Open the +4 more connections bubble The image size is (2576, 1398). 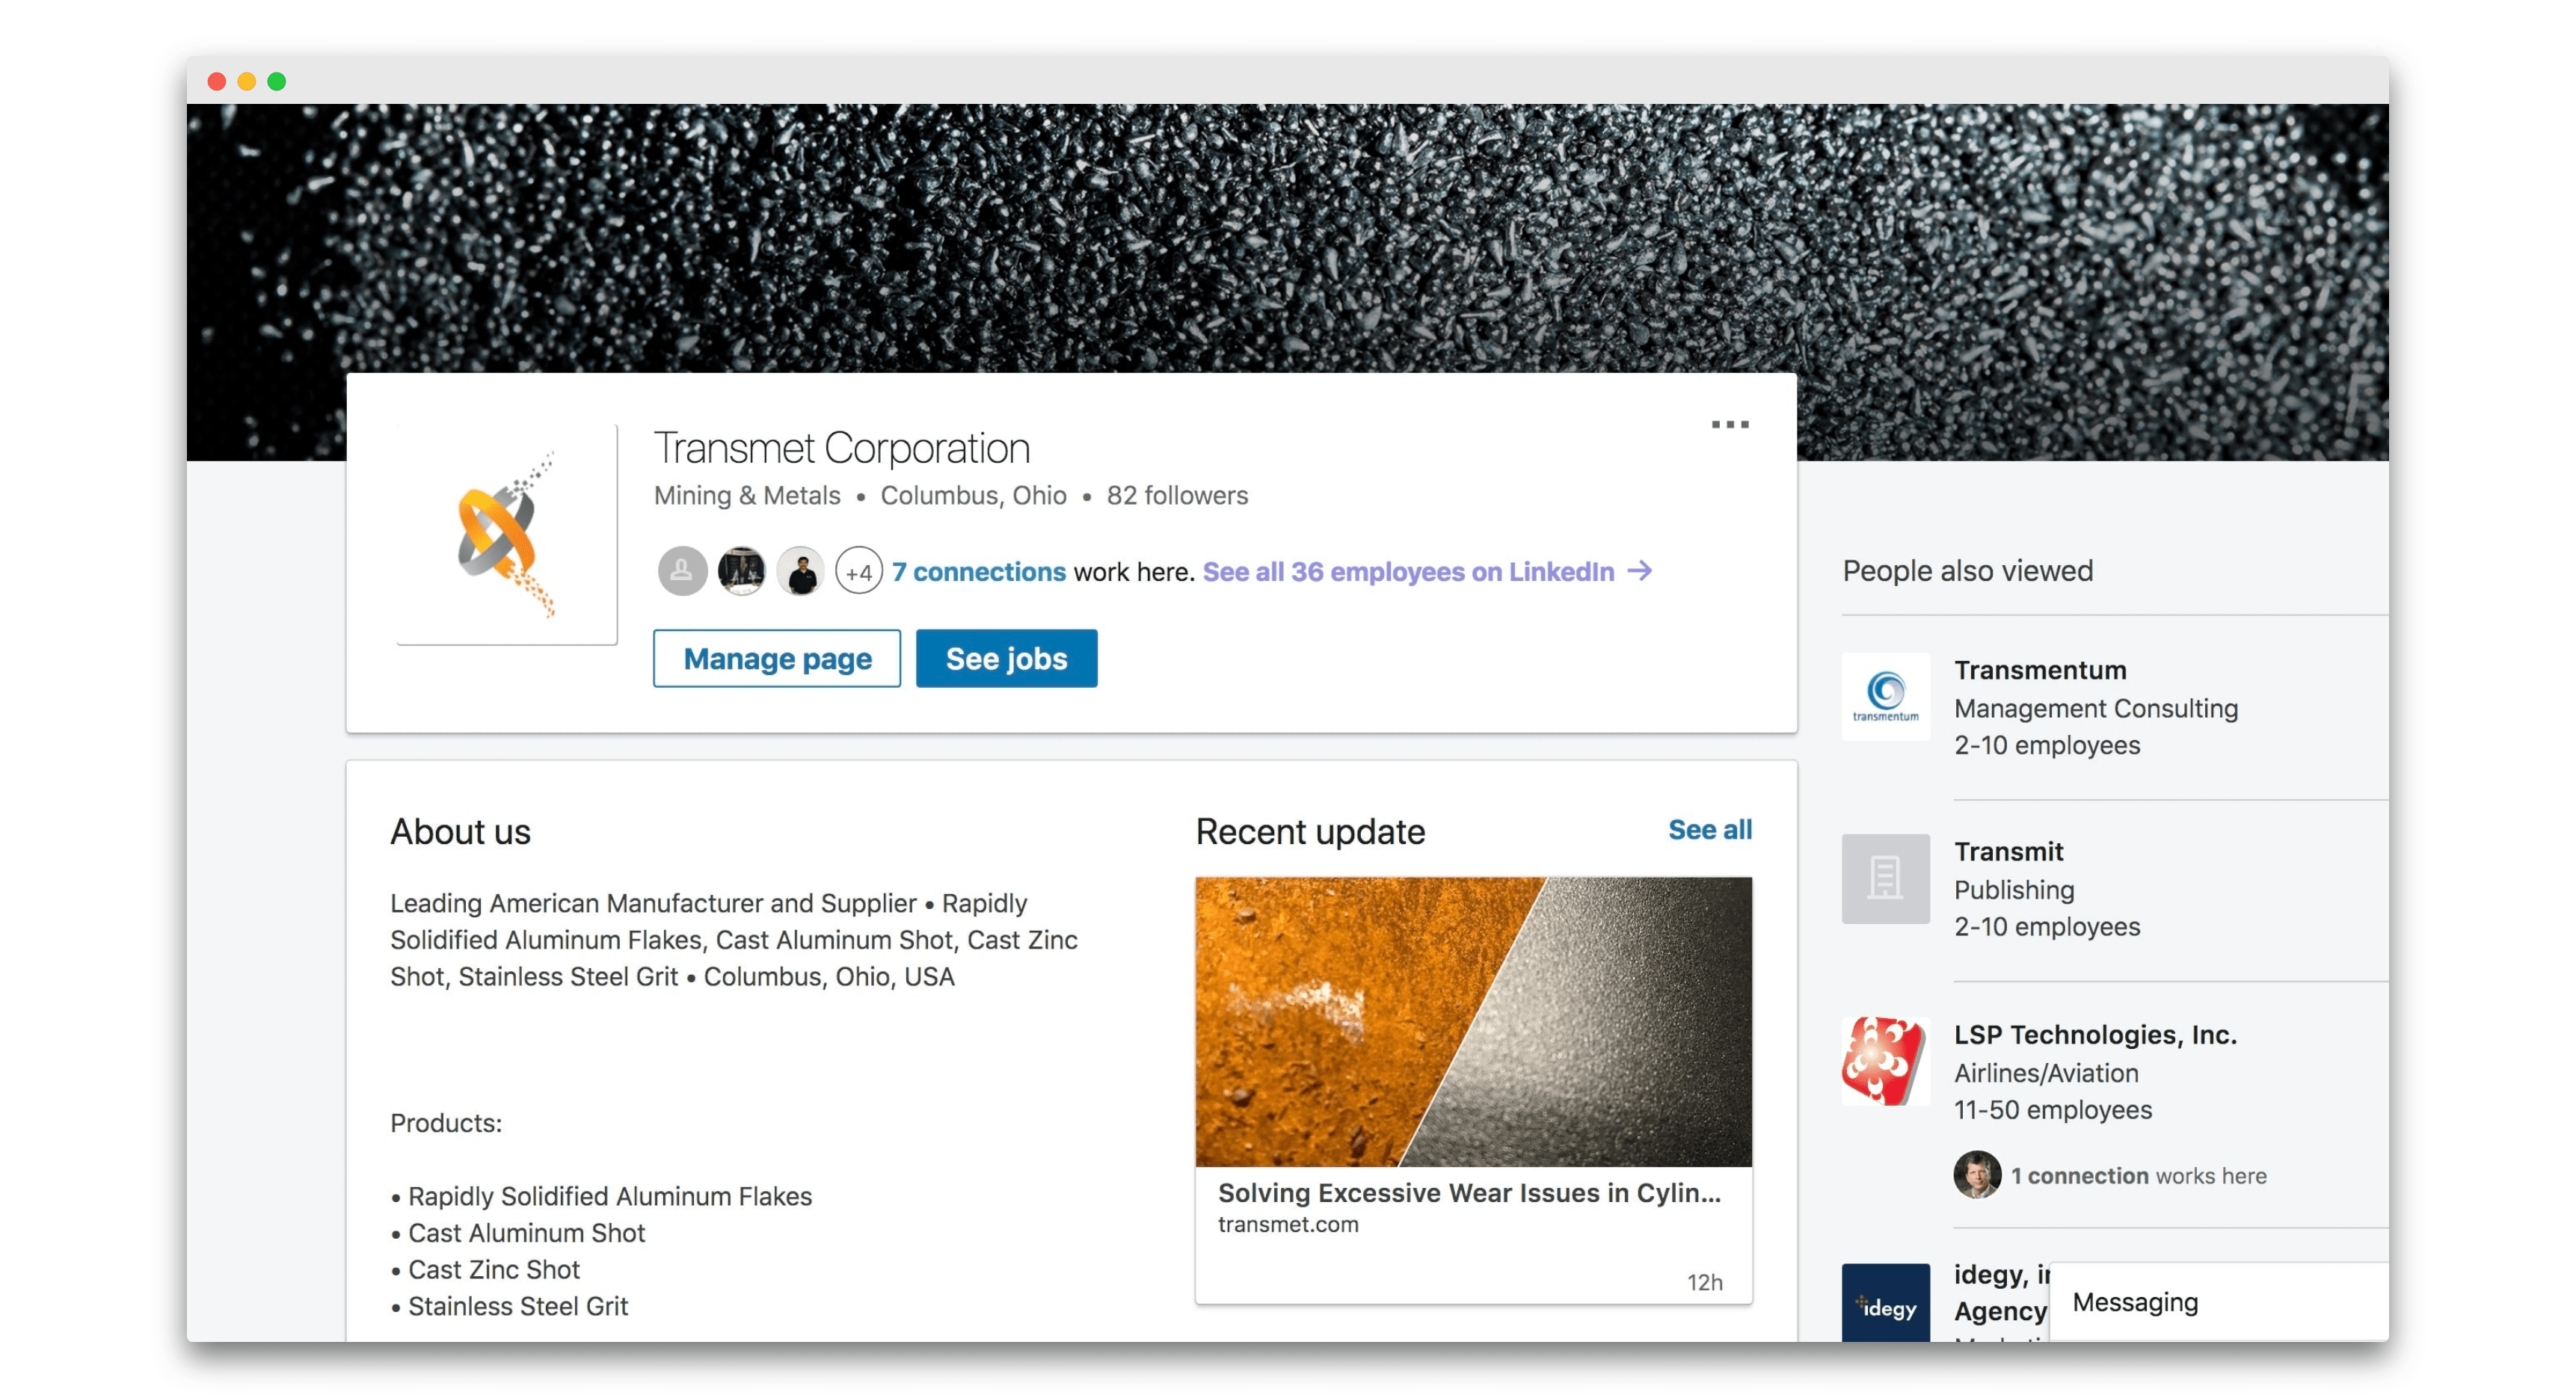(859, 572)
